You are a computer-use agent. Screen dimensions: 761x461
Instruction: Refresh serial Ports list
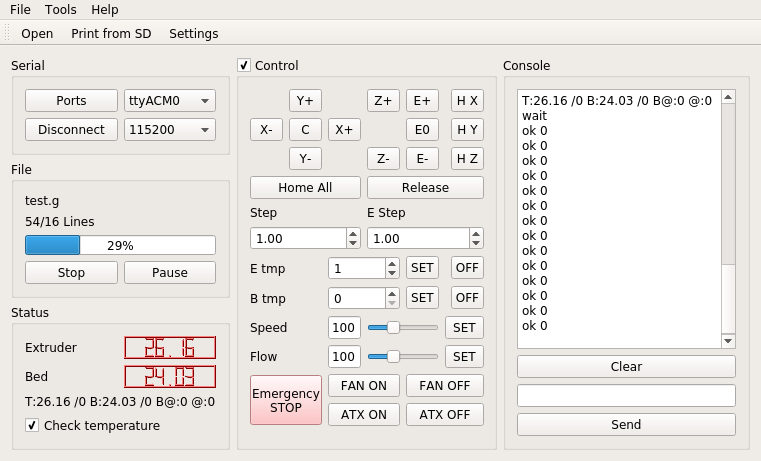(x=71, y=100)
